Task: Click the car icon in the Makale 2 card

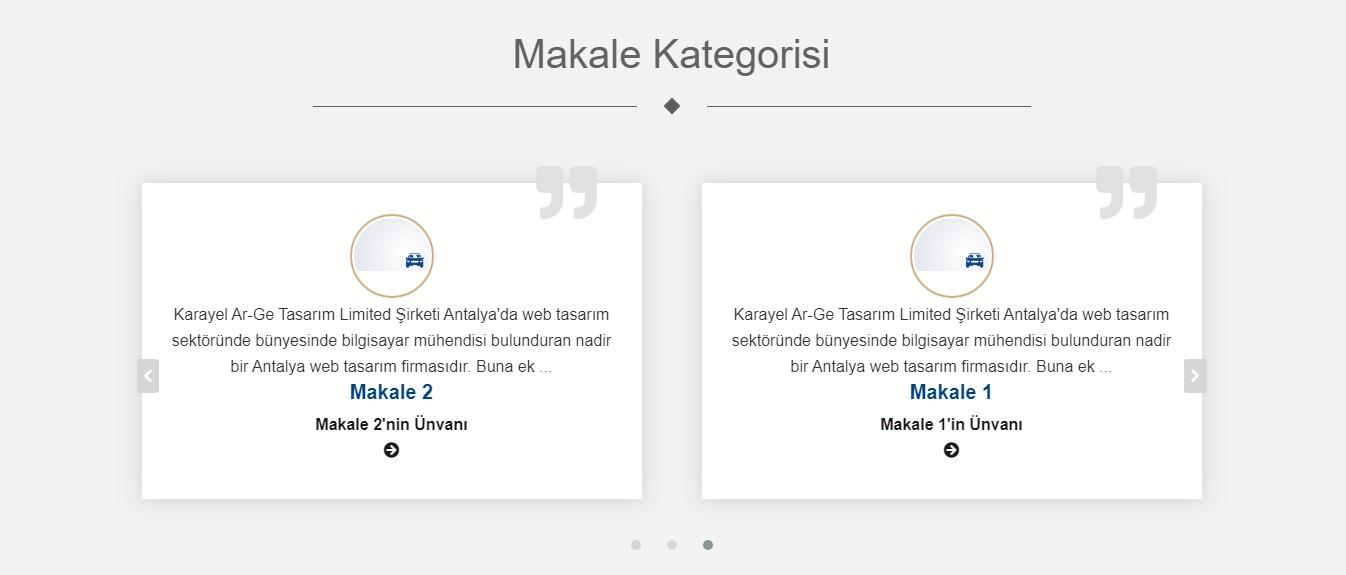Action: 415,260
